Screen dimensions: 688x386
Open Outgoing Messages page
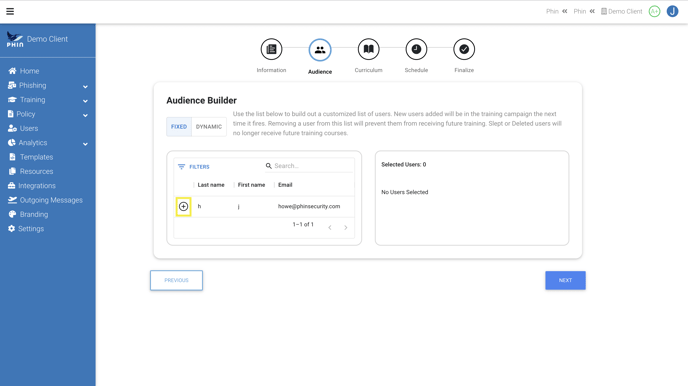tap(45, 200)
